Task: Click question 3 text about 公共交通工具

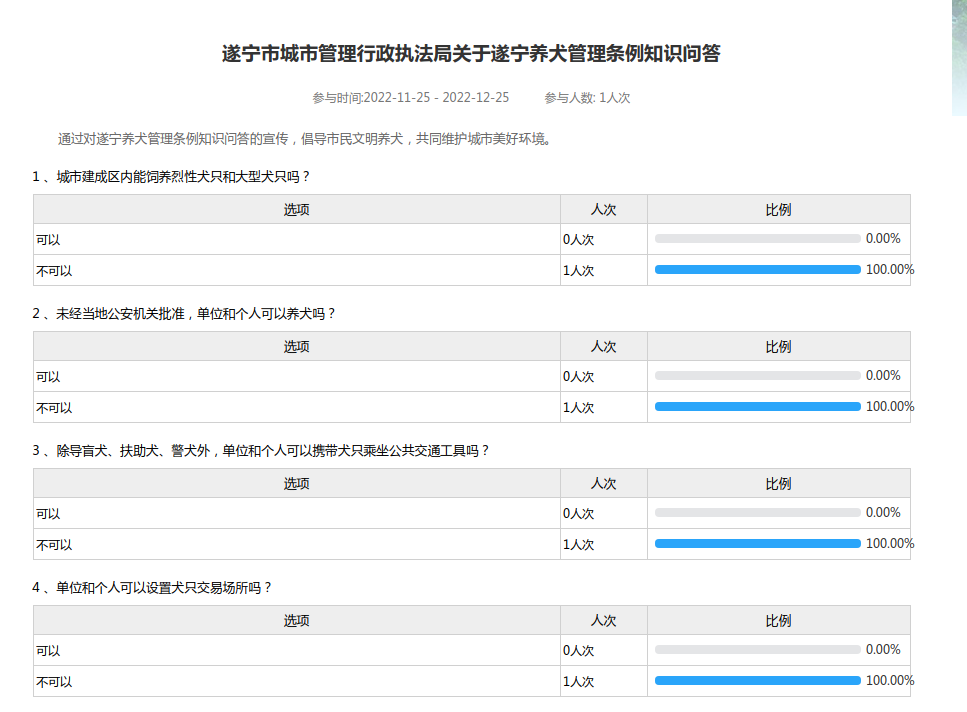Action: pyautogui.click(x=261, y=451)
